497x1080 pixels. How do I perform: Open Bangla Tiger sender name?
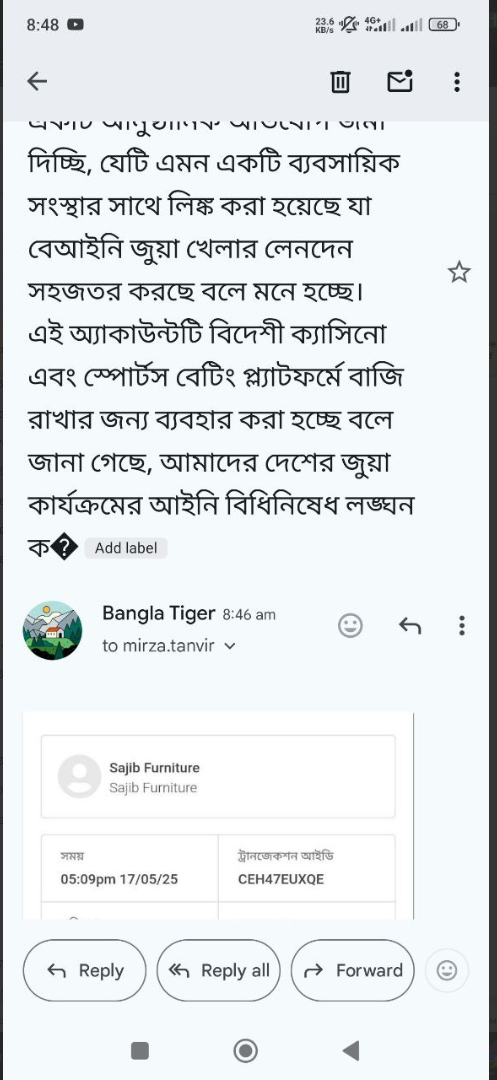[159, 613]
